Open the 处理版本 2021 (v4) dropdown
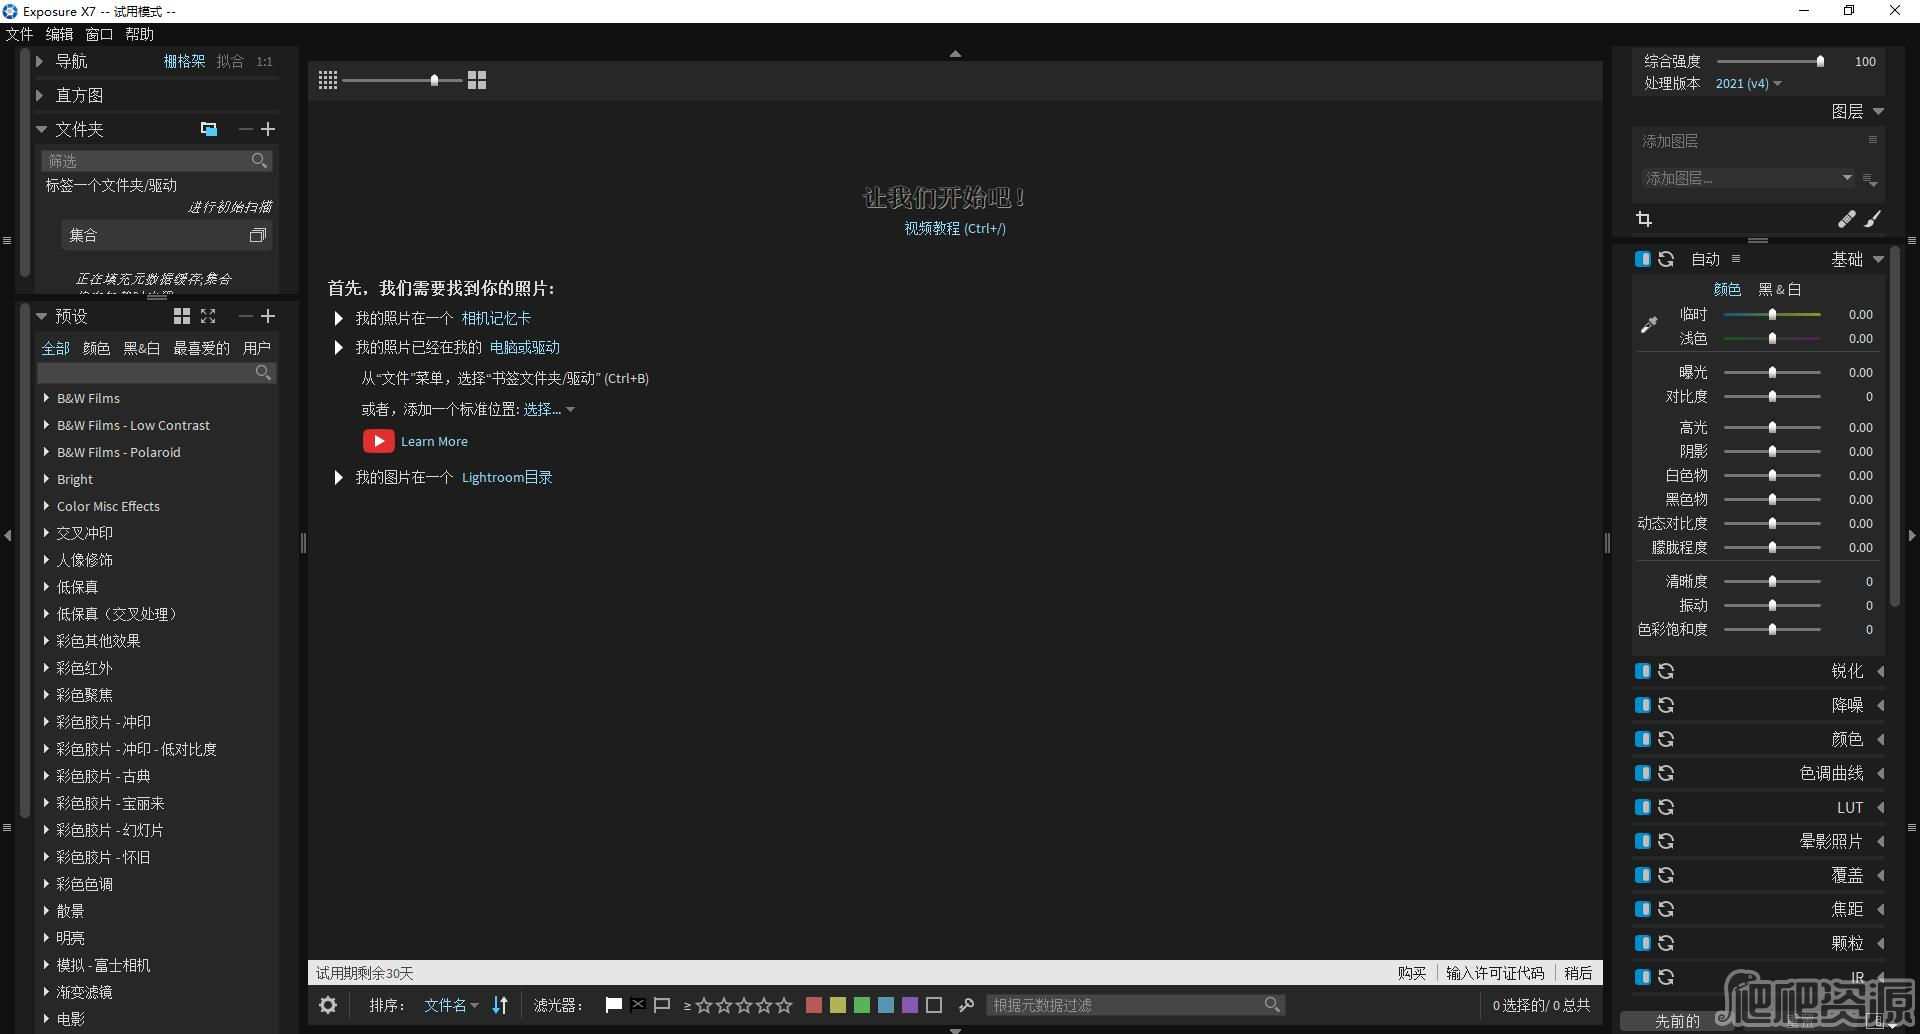 [x=1748, y=84]
